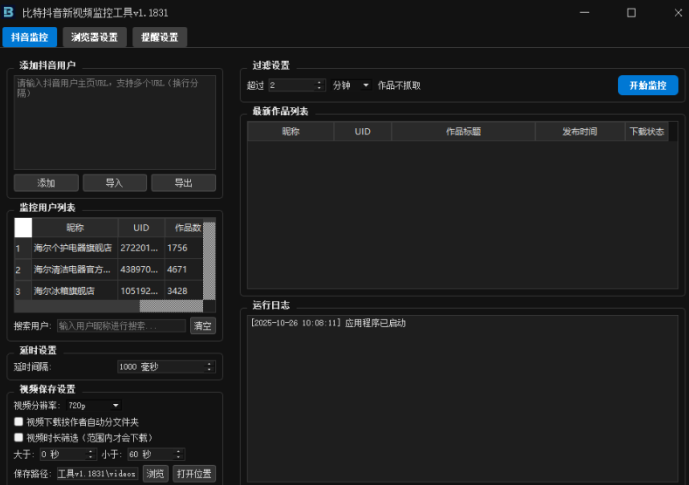Image resolution: width=689 pixels, height=485 pixels.
Task: Open the 分钟 time unit dropdown
Action: [351, 85]
